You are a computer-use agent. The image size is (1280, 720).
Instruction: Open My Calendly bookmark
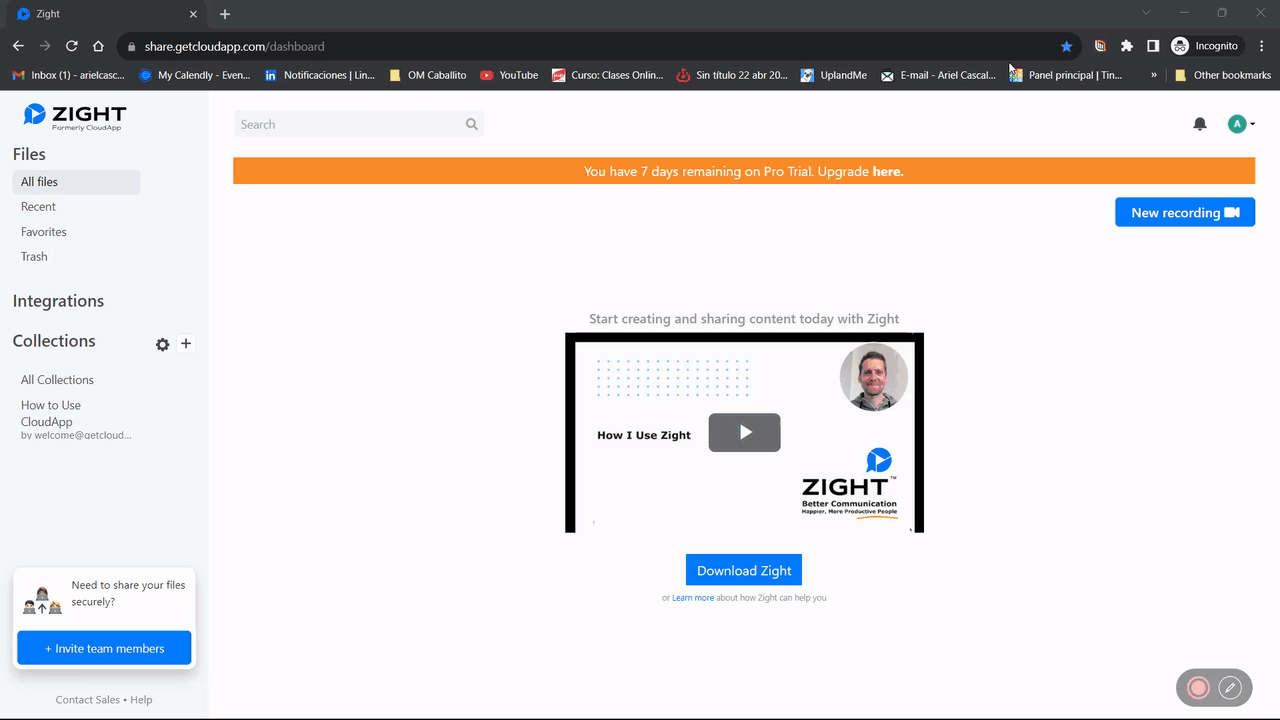tap(194, 75)
